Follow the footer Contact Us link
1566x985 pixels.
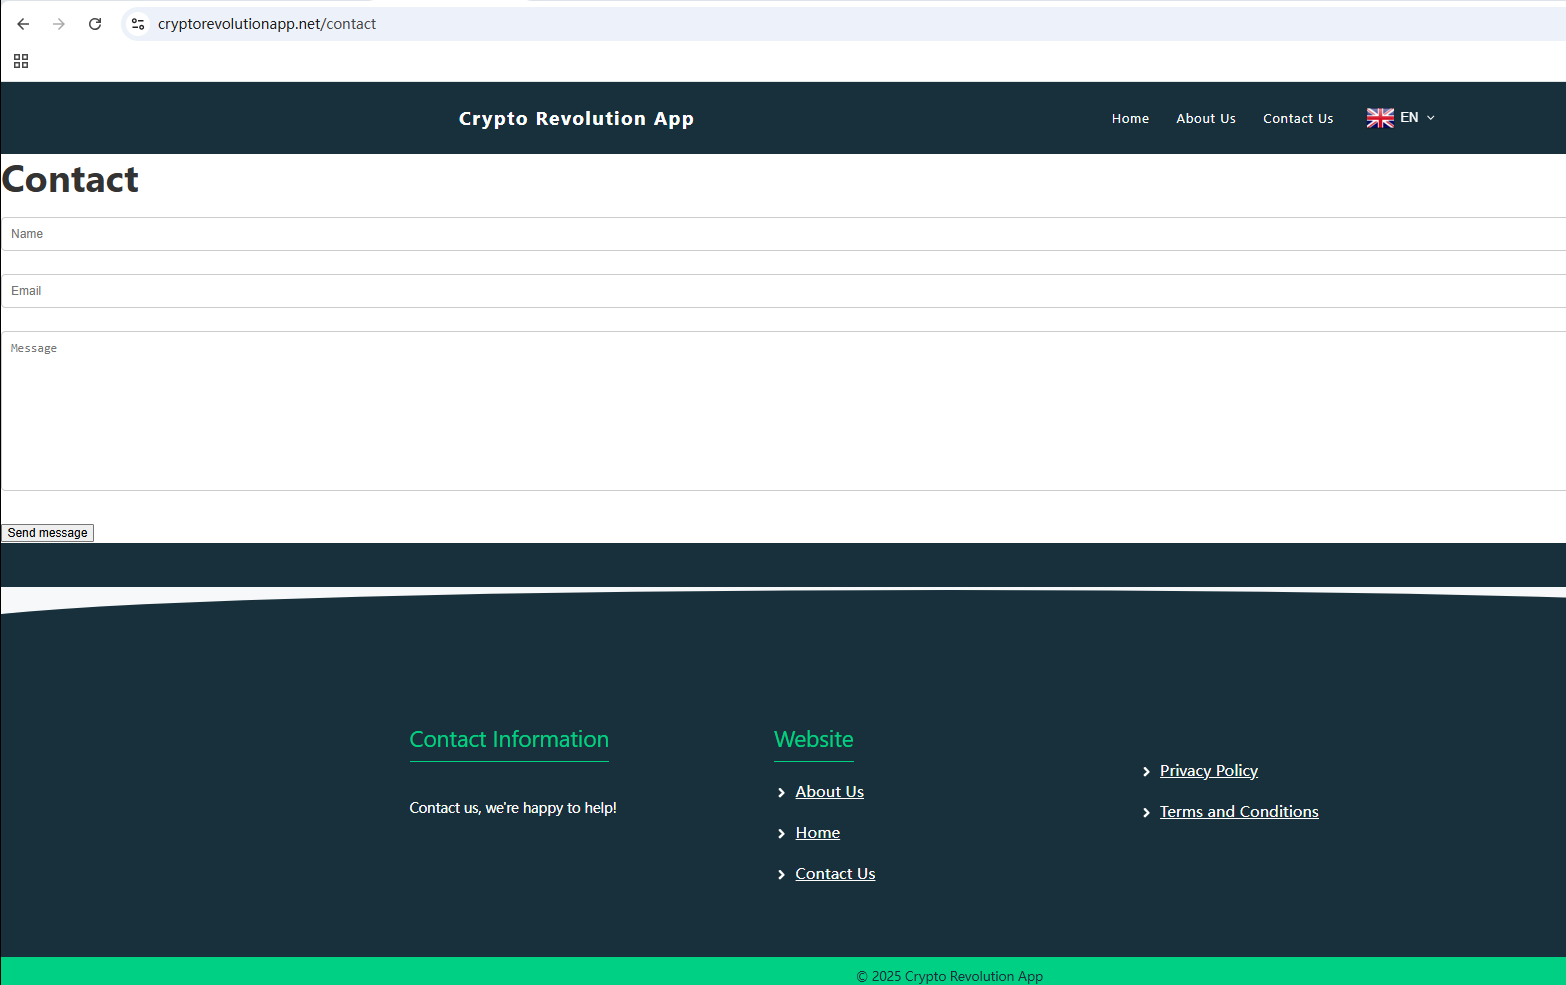pyautogui.click(x=835, y=874)
